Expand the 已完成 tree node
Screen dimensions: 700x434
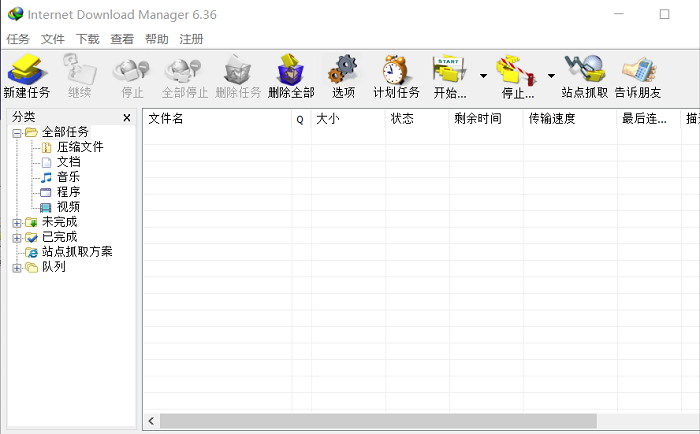17,238
